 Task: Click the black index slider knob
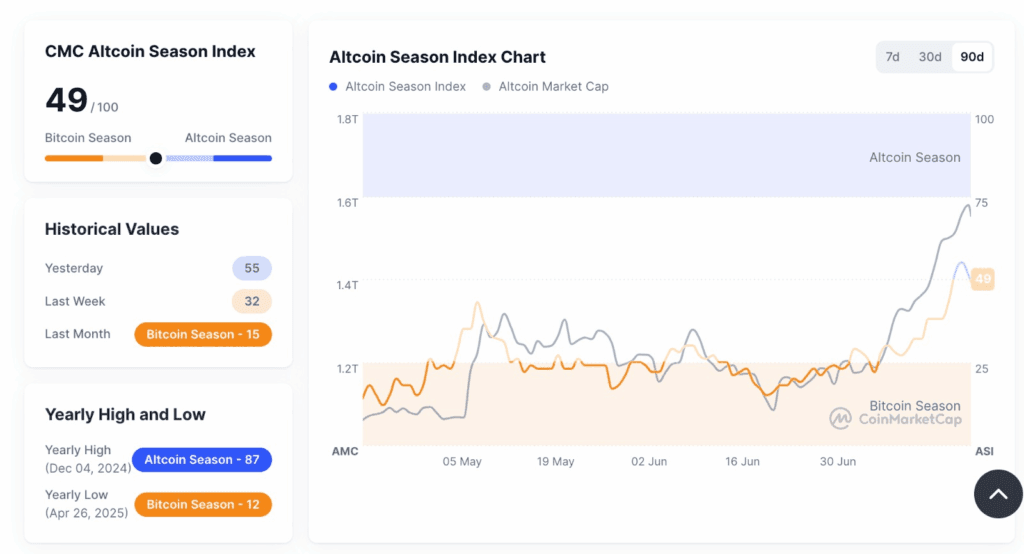[x=155, y=158]
